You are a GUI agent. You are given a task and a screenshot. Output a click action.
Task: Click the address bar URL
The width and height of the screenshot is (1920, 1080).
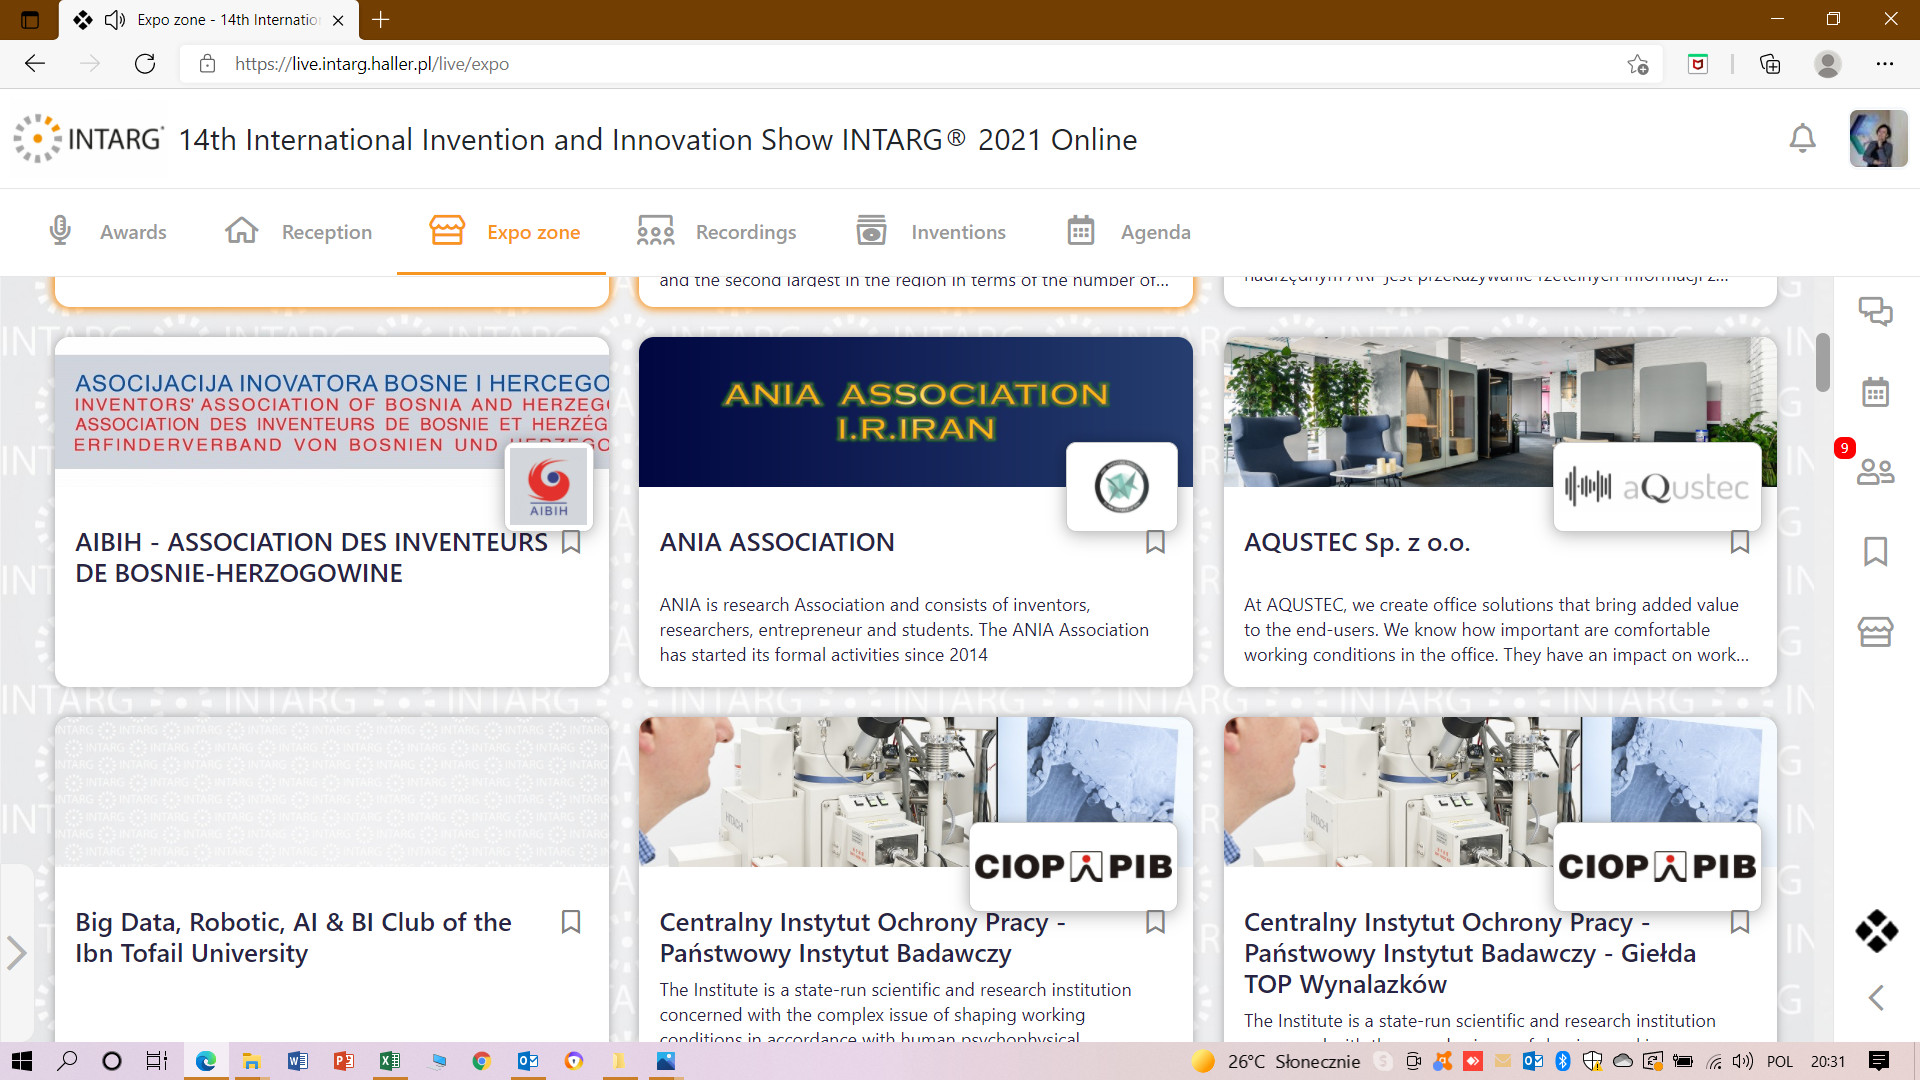click(x=372, y=64)
